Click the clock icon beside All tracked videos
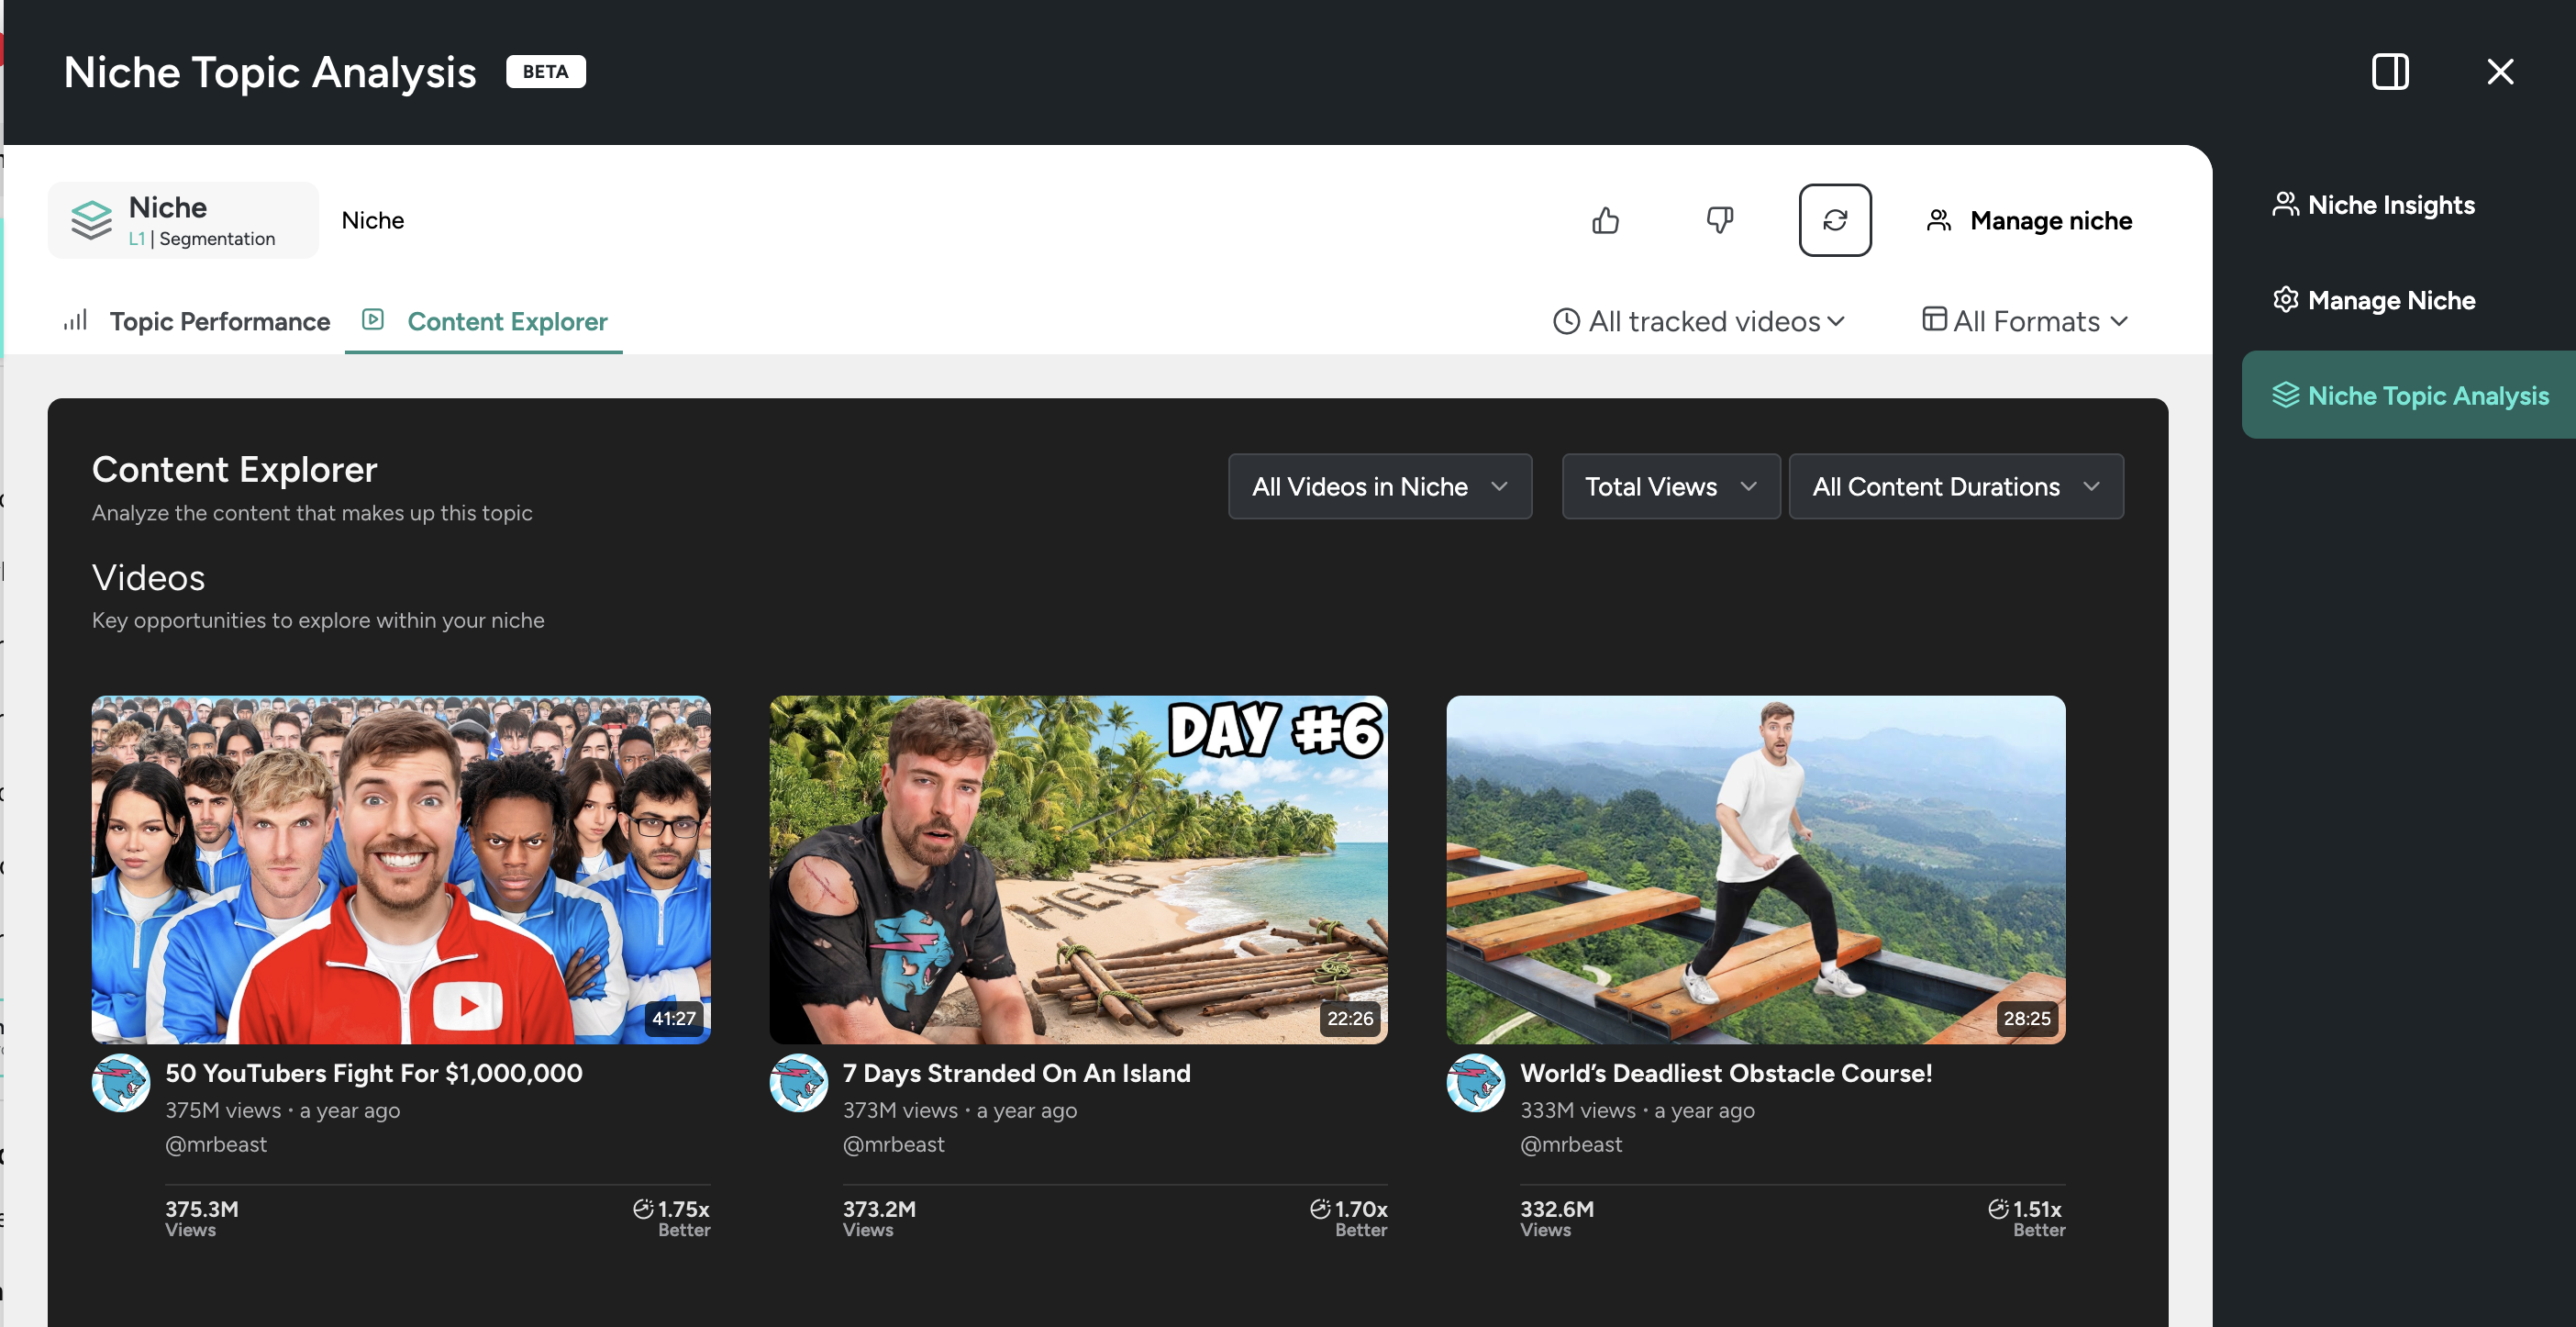2576x1327 pixels. point(1566,321)
